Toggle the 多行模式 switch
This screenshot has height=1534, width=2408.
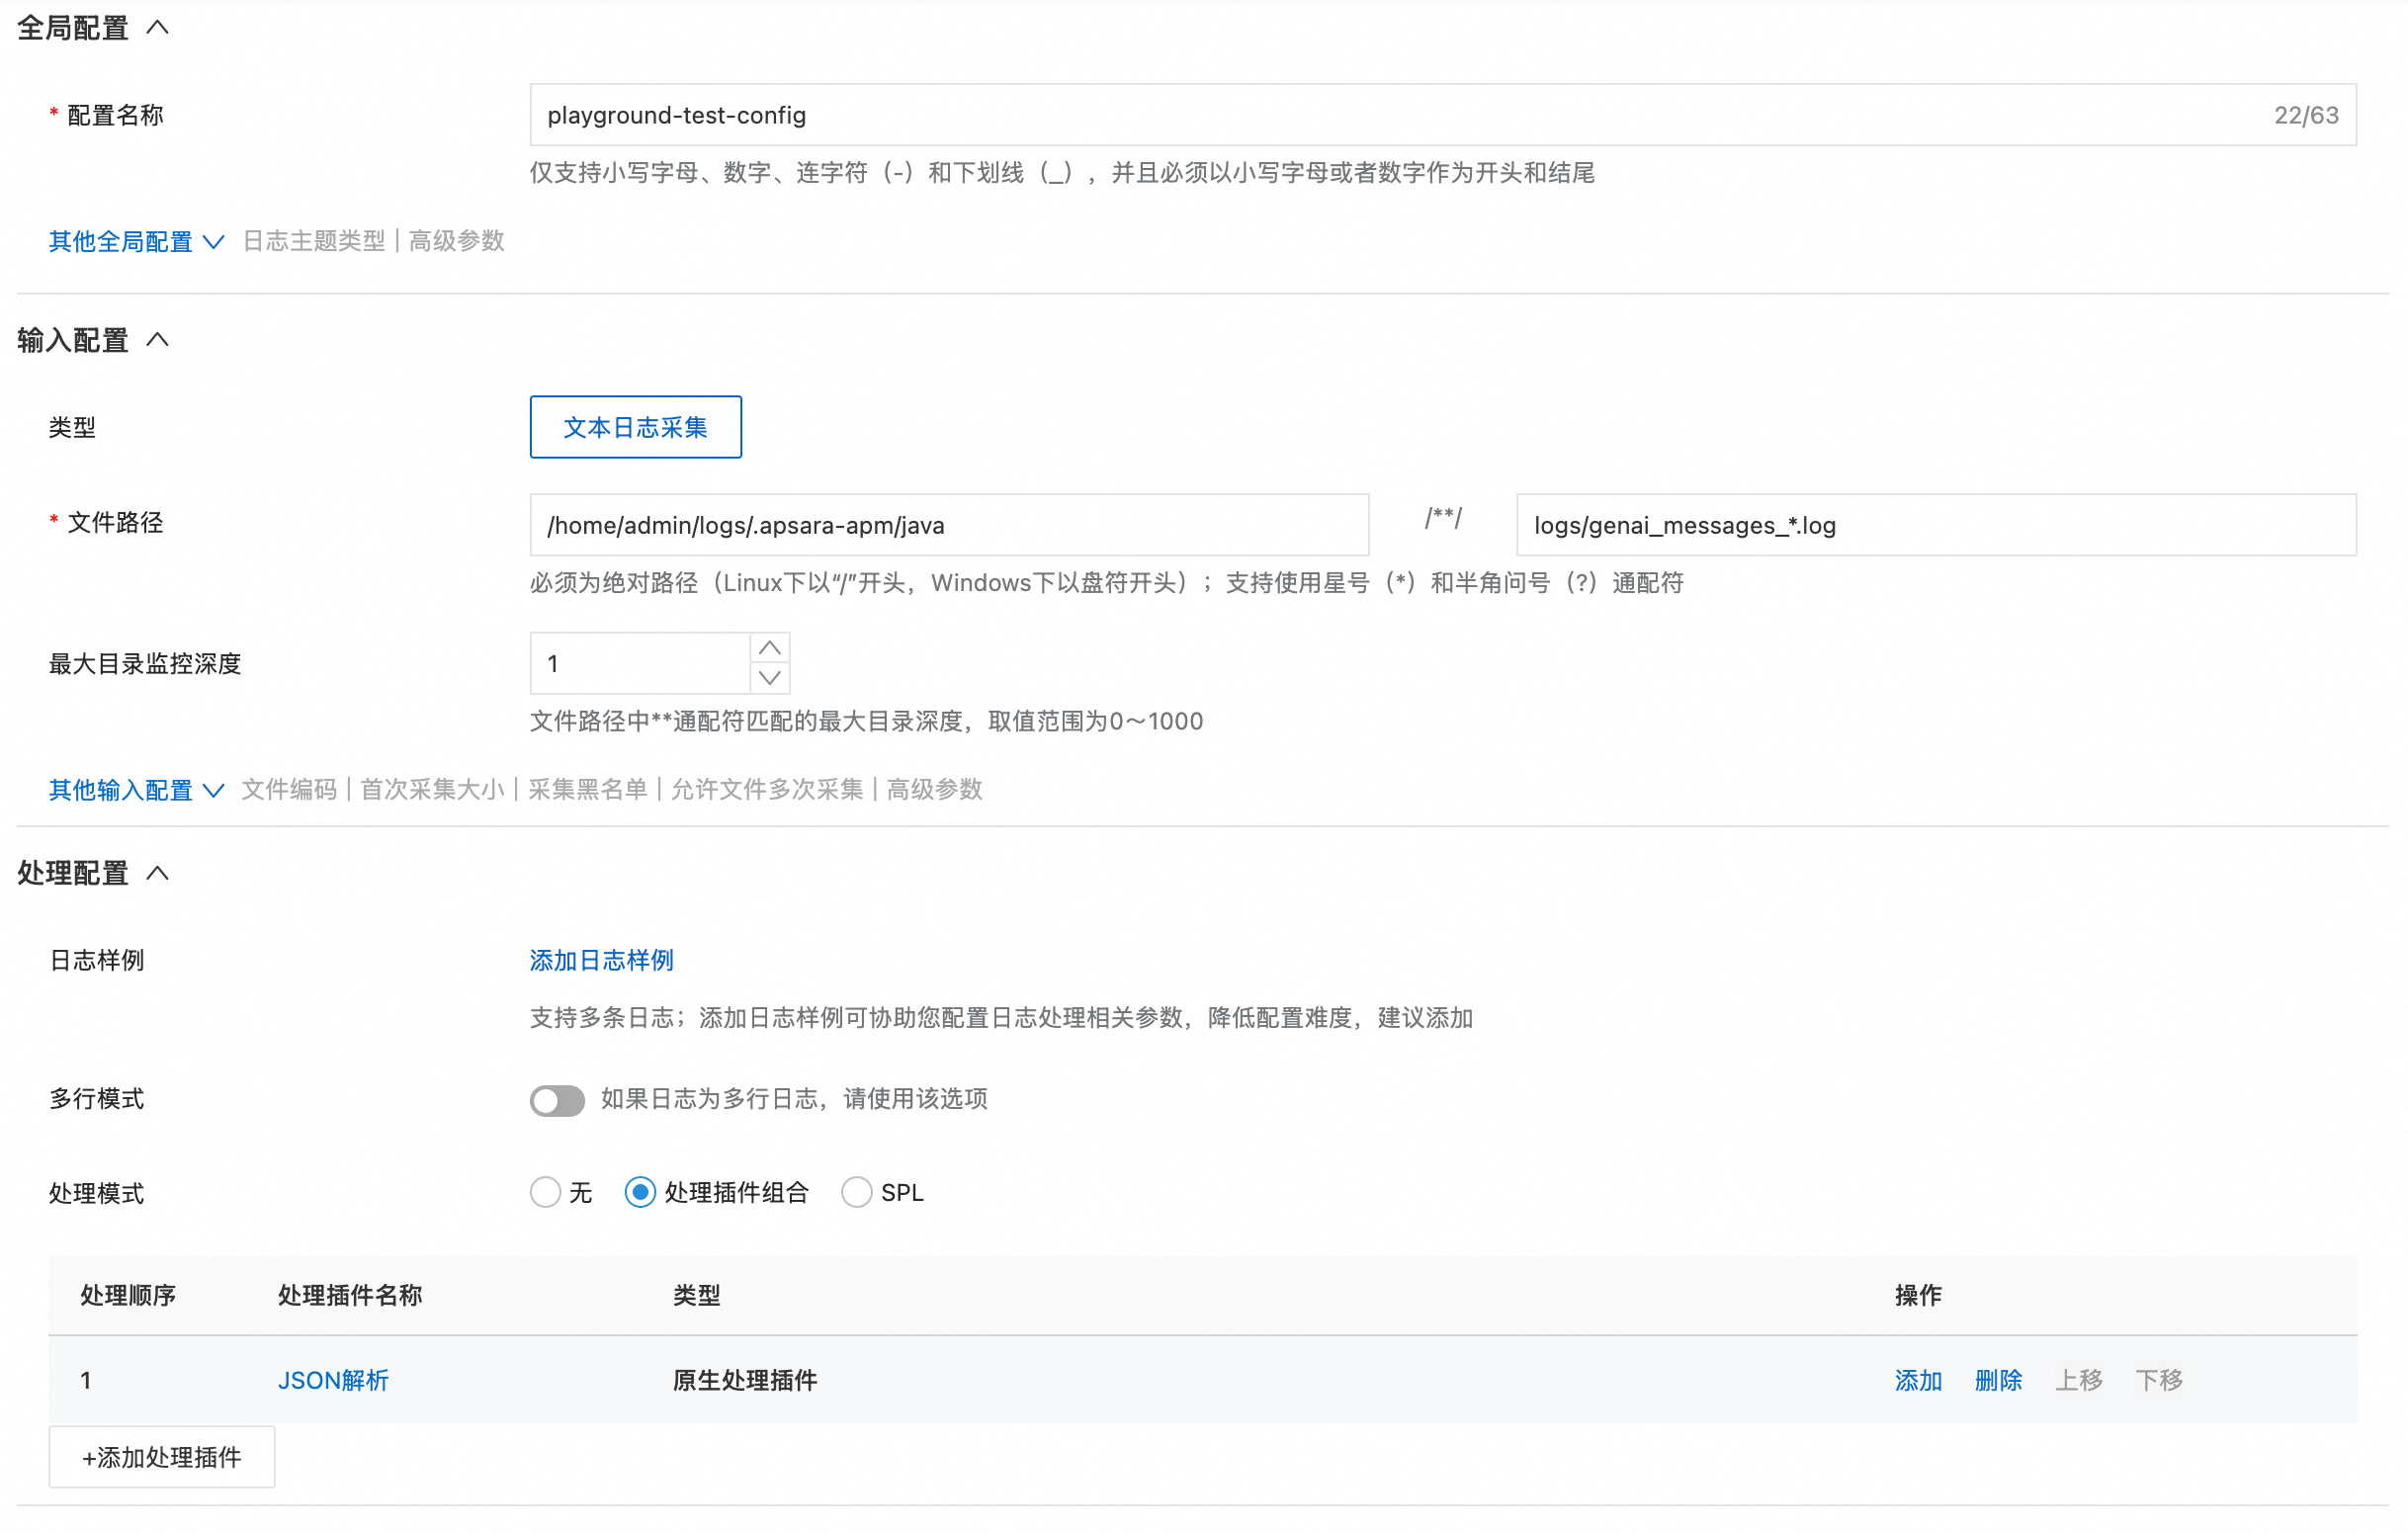tap(557, 1100)
